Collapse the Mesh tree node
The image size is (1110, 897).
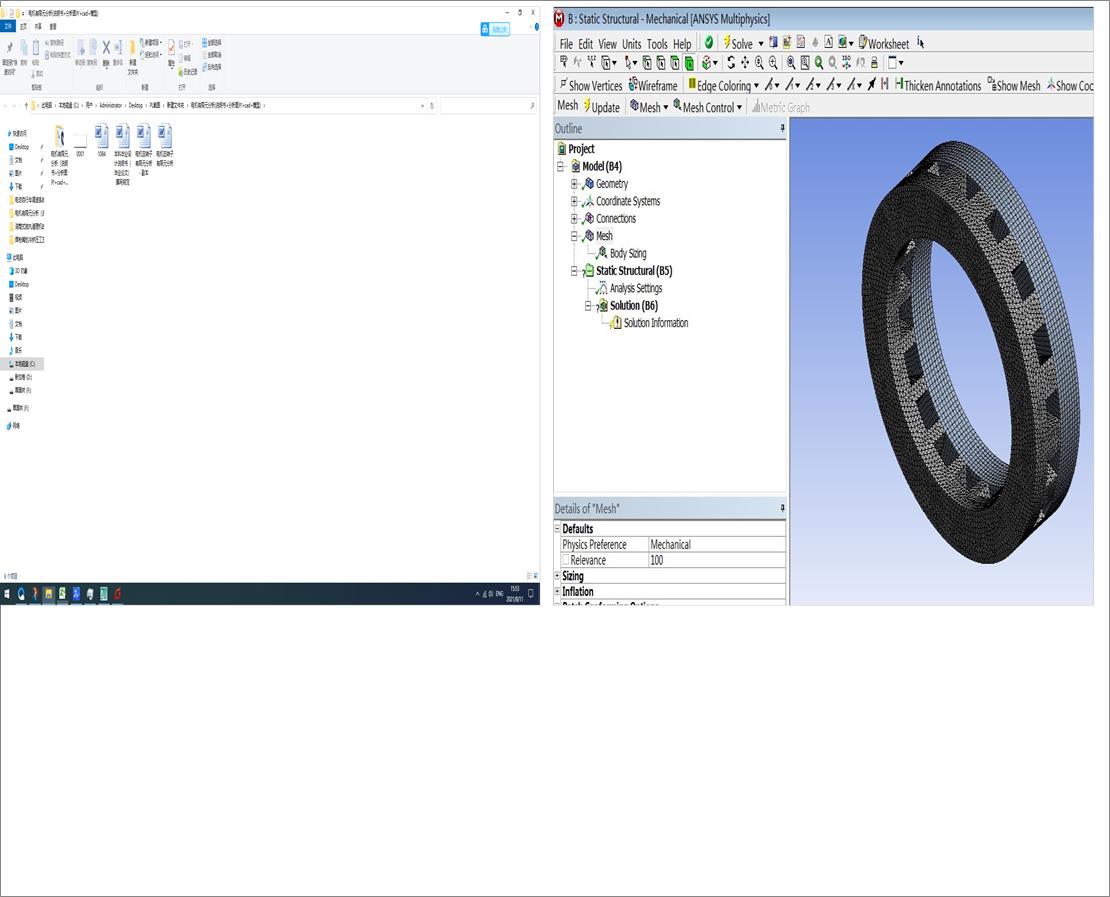(574, 236)
